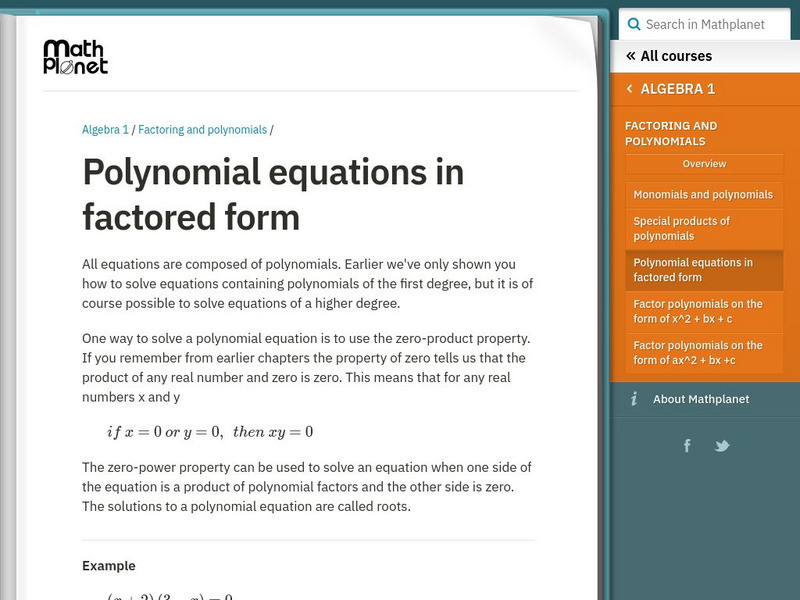Click the Twitter bird icon
Screen dimensions: 800x600
point(722,446)
